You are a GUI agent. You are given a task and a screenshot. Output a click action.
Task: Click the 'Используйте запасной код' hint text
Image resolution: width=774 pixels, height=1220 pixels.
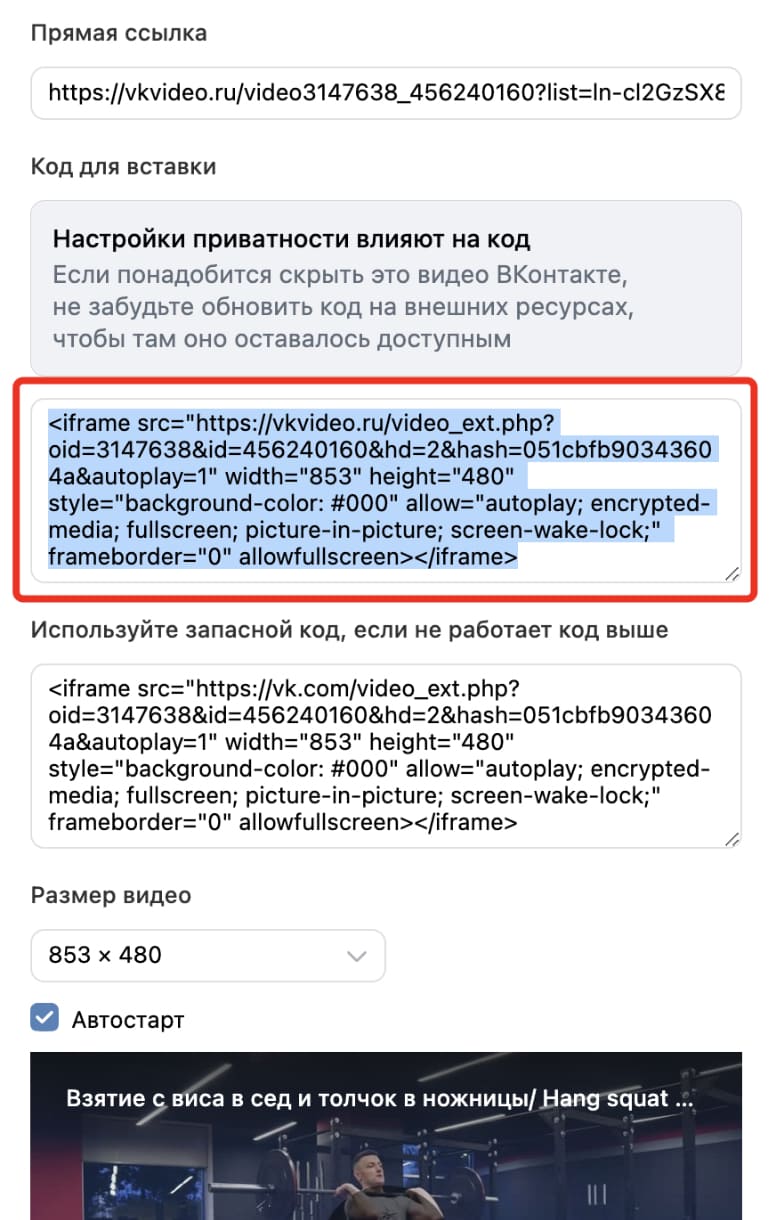point(349,630)
